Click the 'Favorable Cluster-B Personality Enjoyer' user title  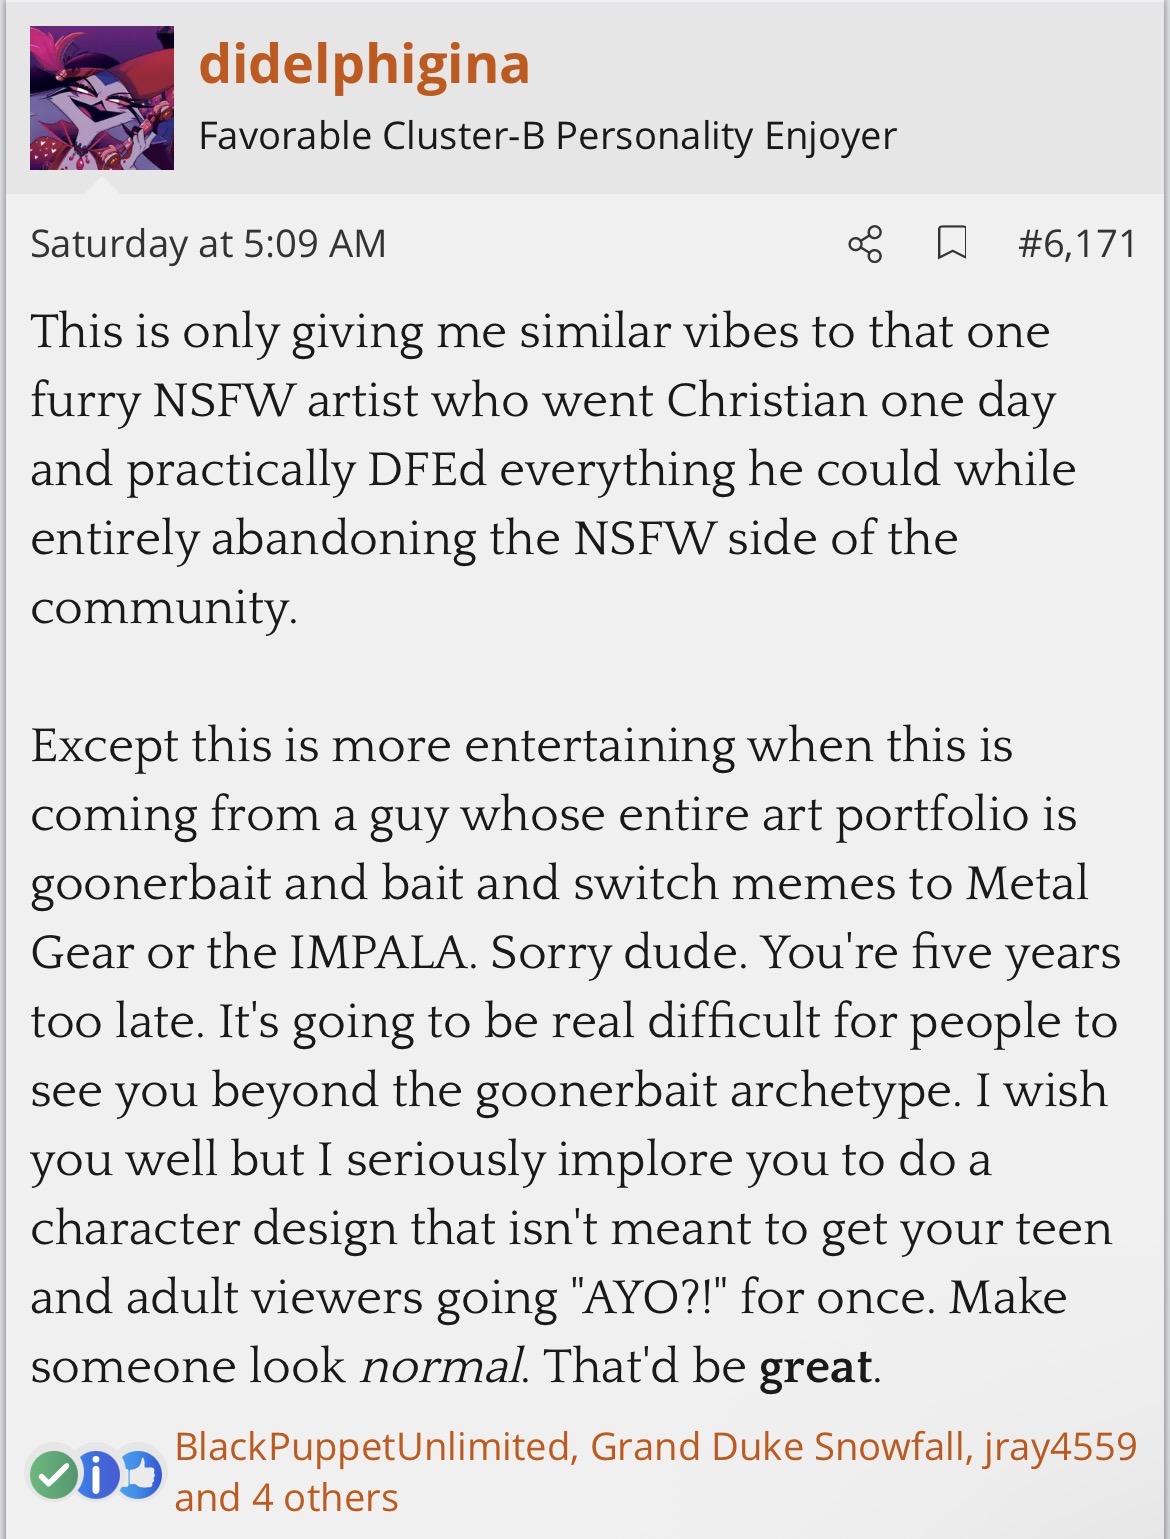(x=547, y=136)
